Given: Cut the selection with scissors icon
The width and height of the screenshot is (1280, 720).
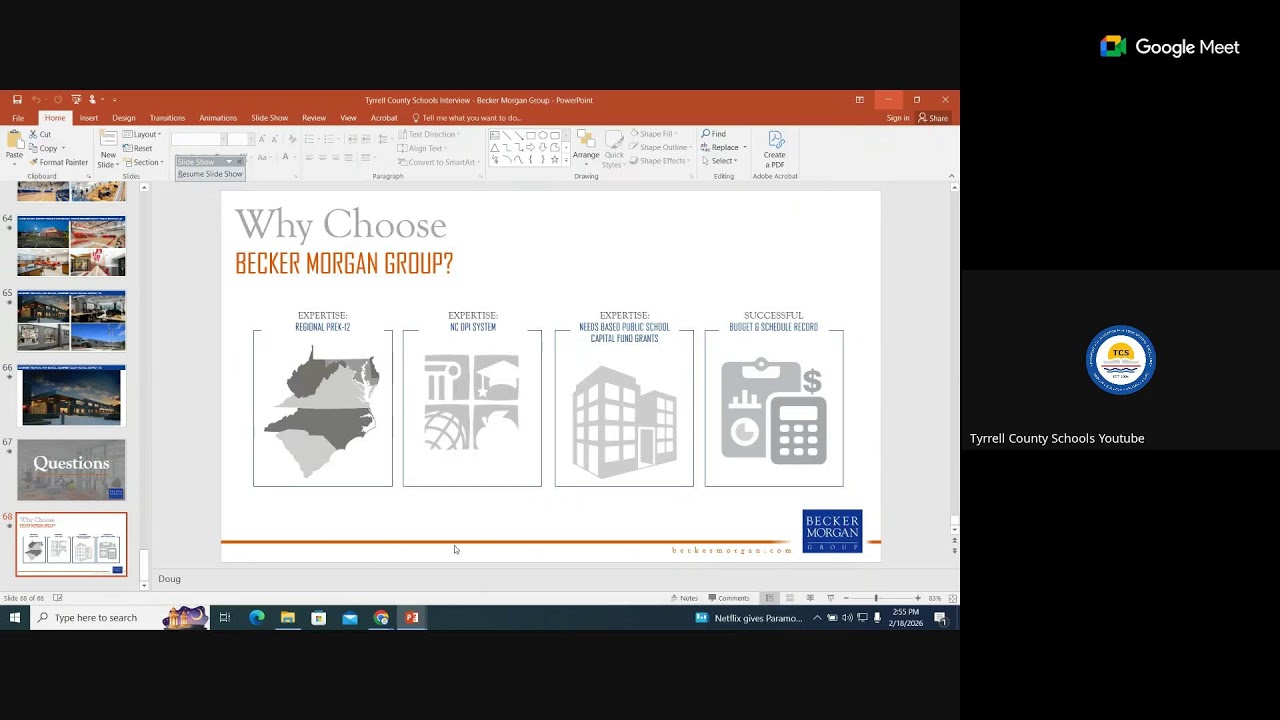Looking at the screenshot, I should tap(40, 134).
